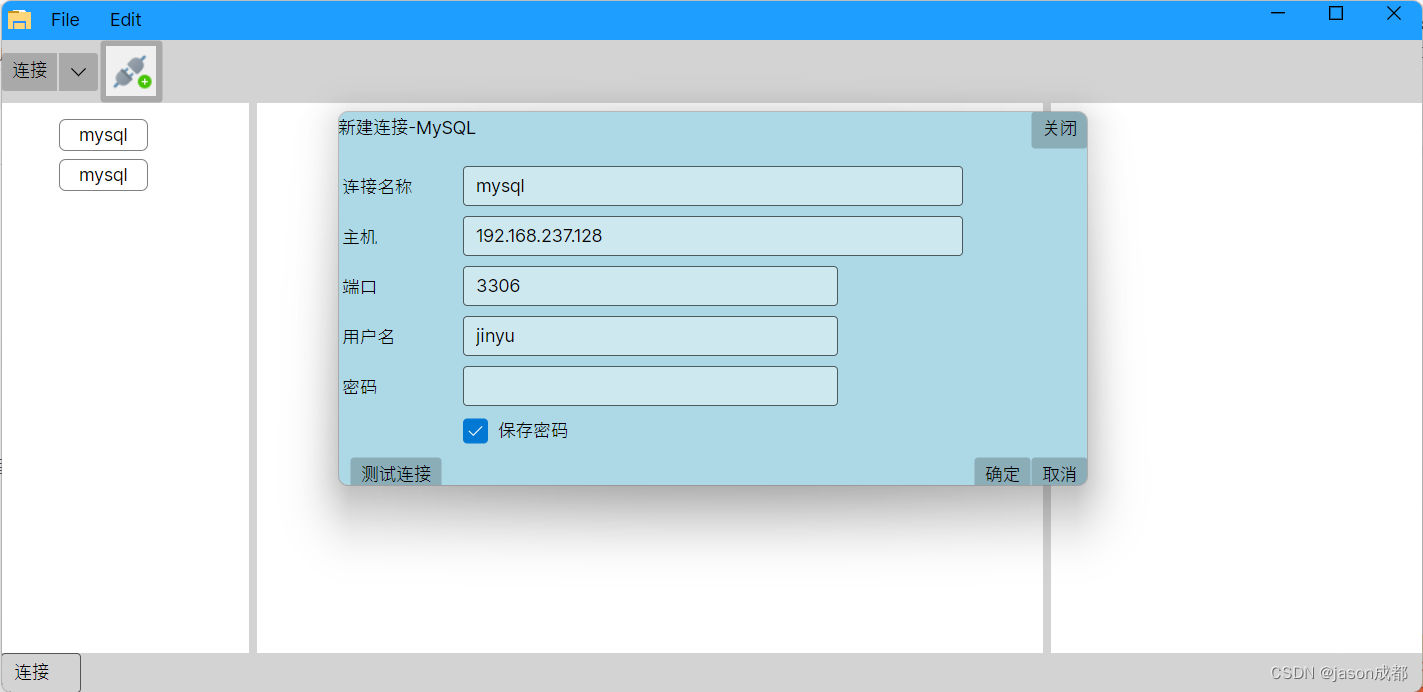Open the Edit menu
Image resolution: width=1423 pixels, height=692 pixels.
[126, 20]
